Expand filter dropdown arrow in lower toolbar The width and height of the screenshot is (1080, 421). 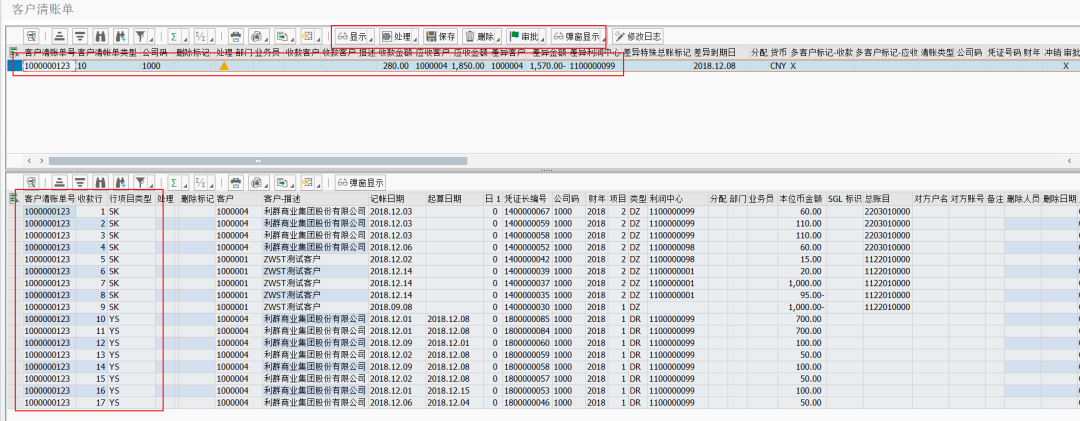tap(152, 184)
